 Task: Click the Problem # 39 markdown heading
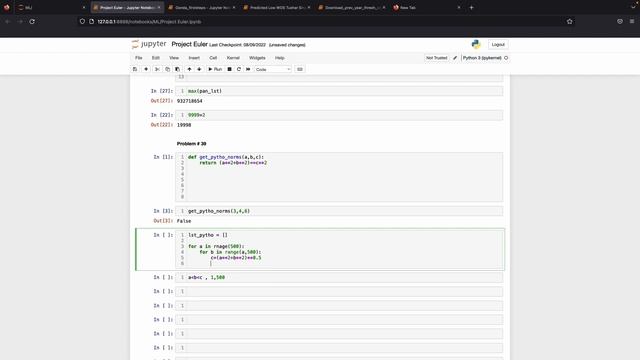coord(191,144)
